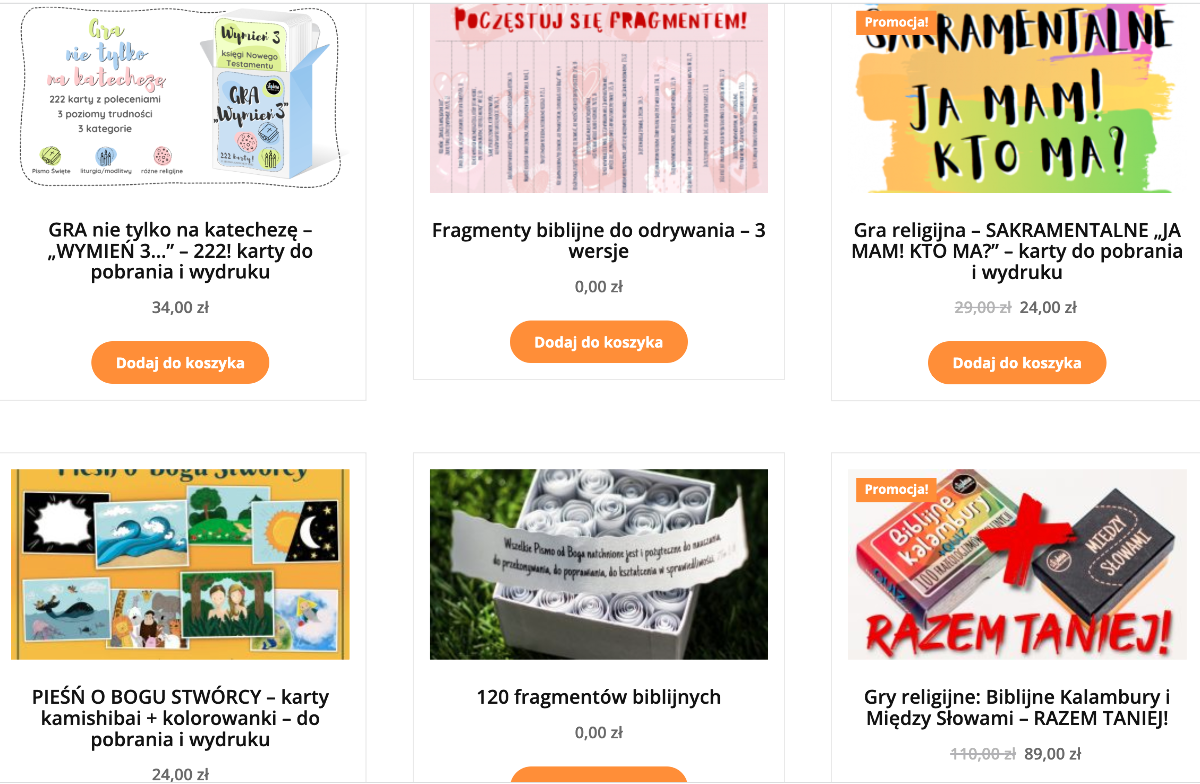
Task: Add WYMIEŃ 3 card game to cart
Action: click(180, 363)
